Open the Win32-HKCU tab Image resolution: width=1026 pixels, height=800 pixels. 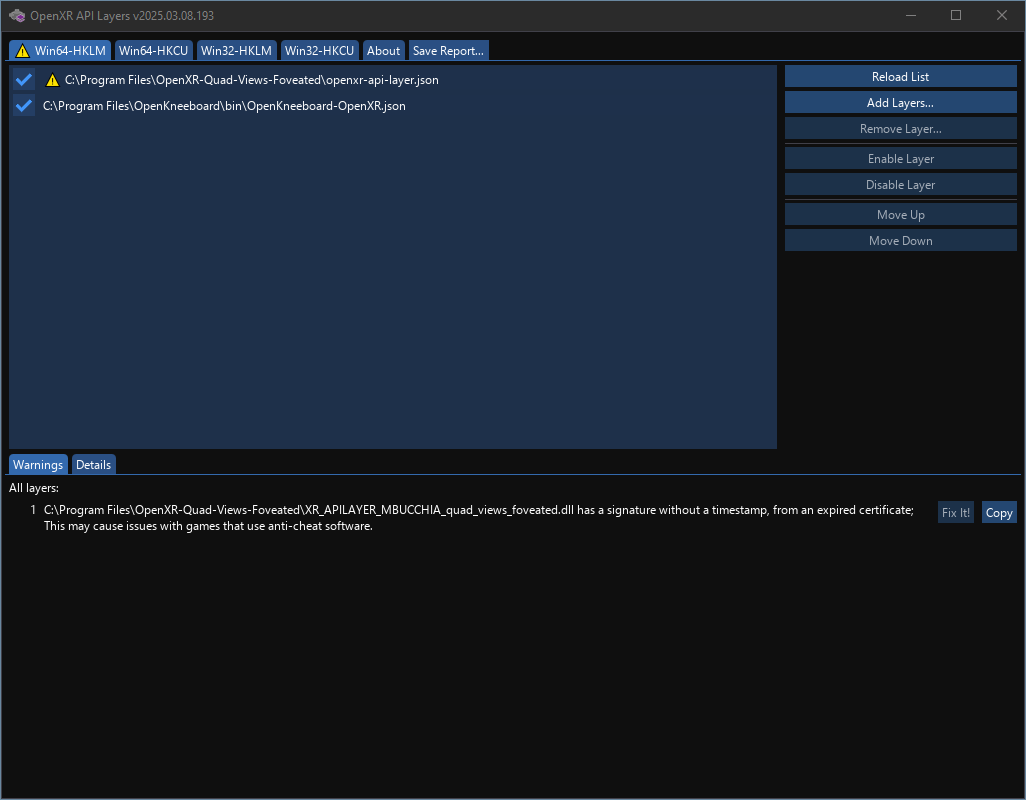point(319,50)
